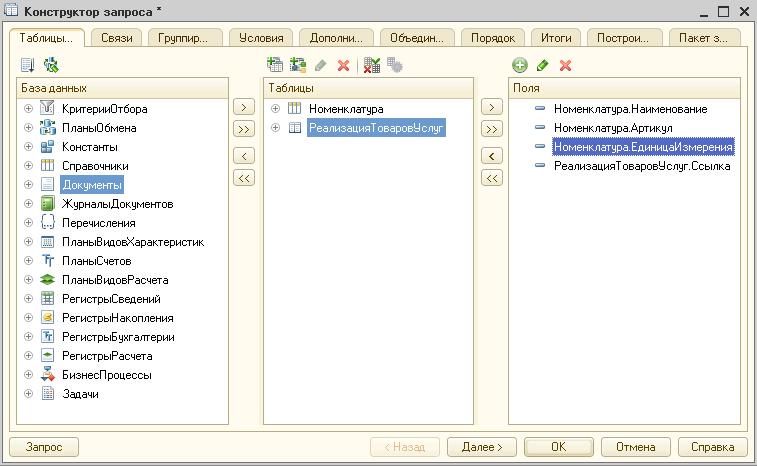This screenshot has width=757, height=466.
Task: Expand the РегистрыНакопления tree node
Action: click(29, 318)
